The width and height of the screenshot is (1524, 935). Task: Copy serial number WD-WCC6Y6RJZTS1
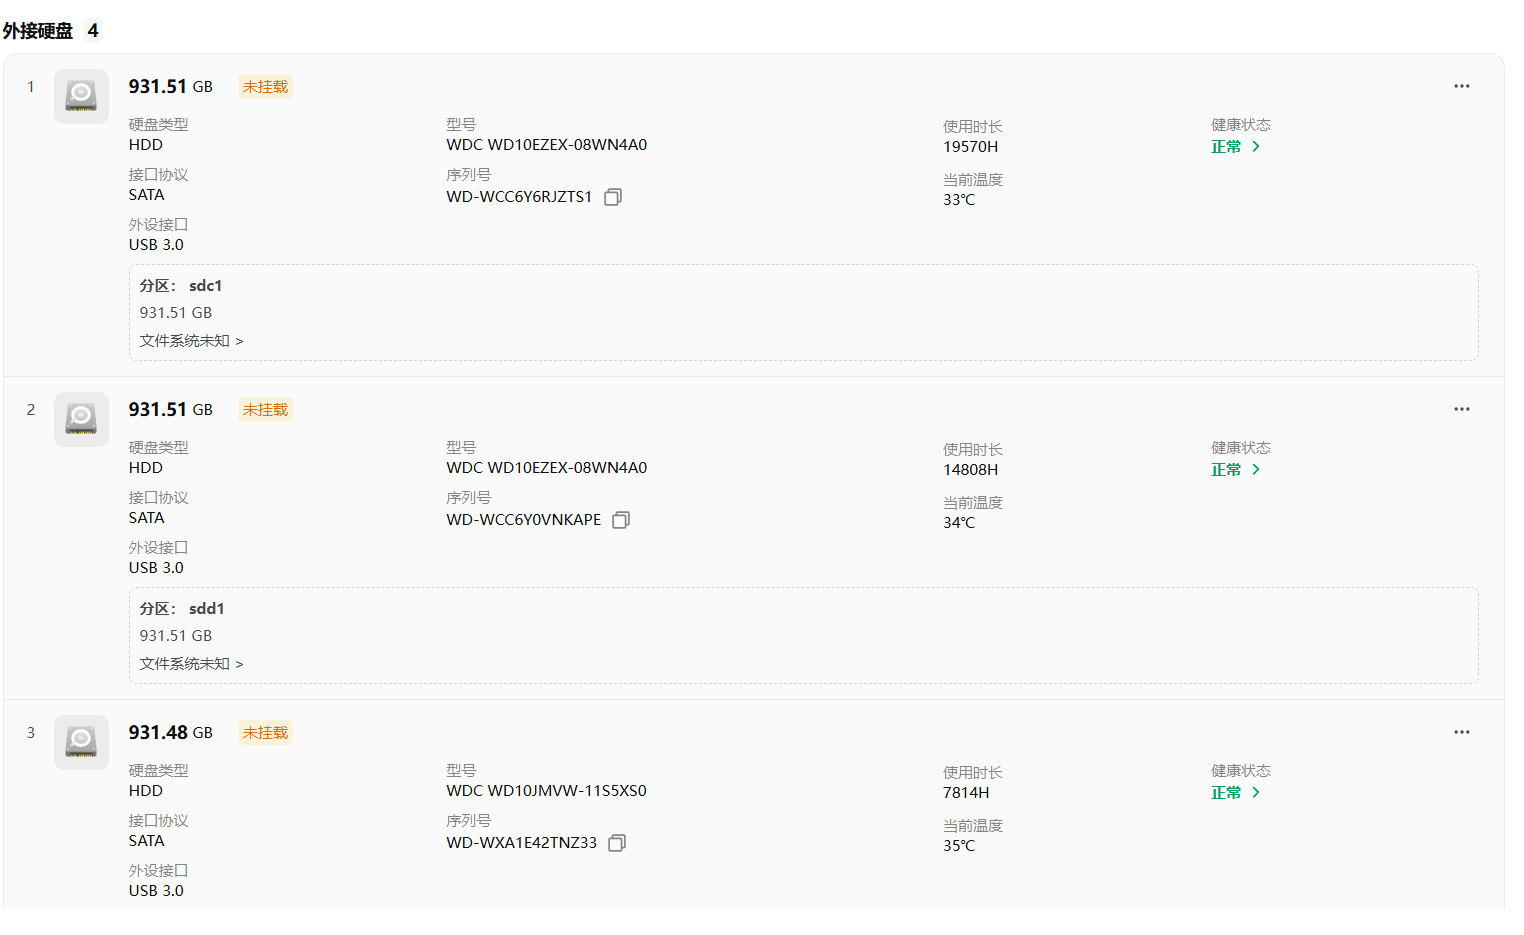613,197
